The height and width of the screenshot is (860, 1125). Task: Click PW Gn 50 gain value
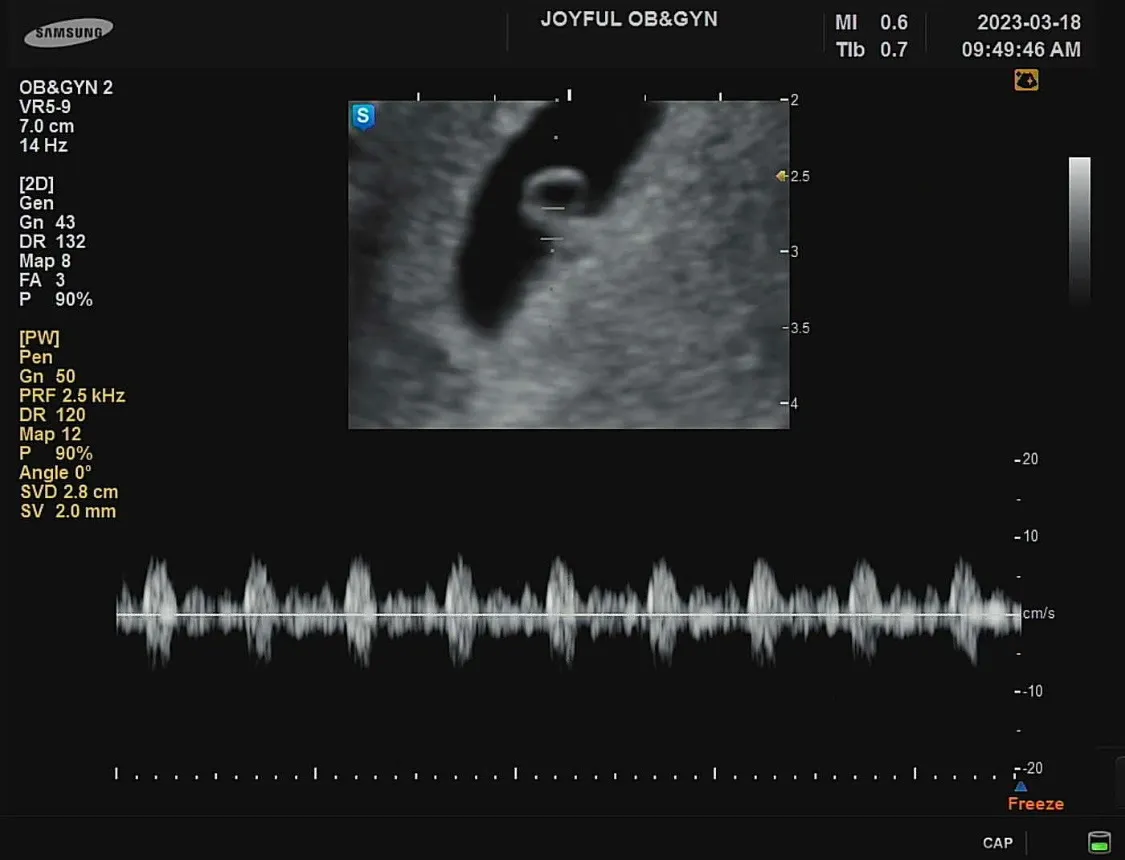click(47, 377)
